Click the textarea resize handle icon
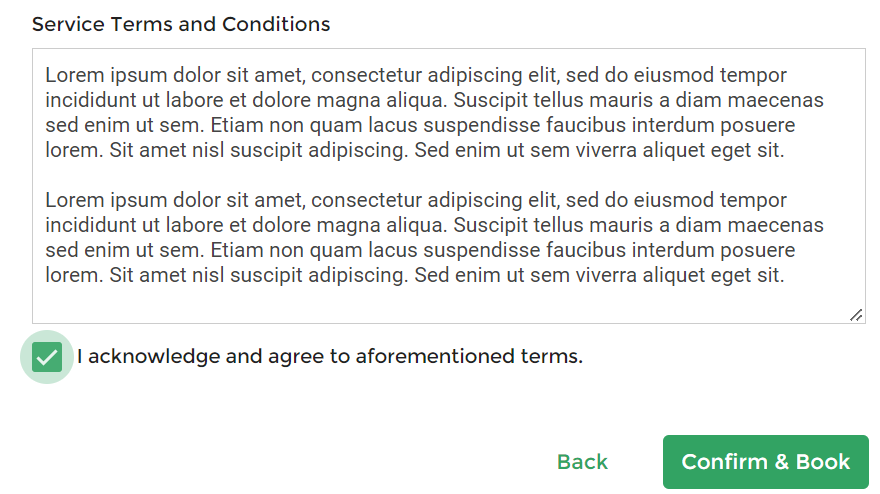880x494 pixels. pos(856,315)
